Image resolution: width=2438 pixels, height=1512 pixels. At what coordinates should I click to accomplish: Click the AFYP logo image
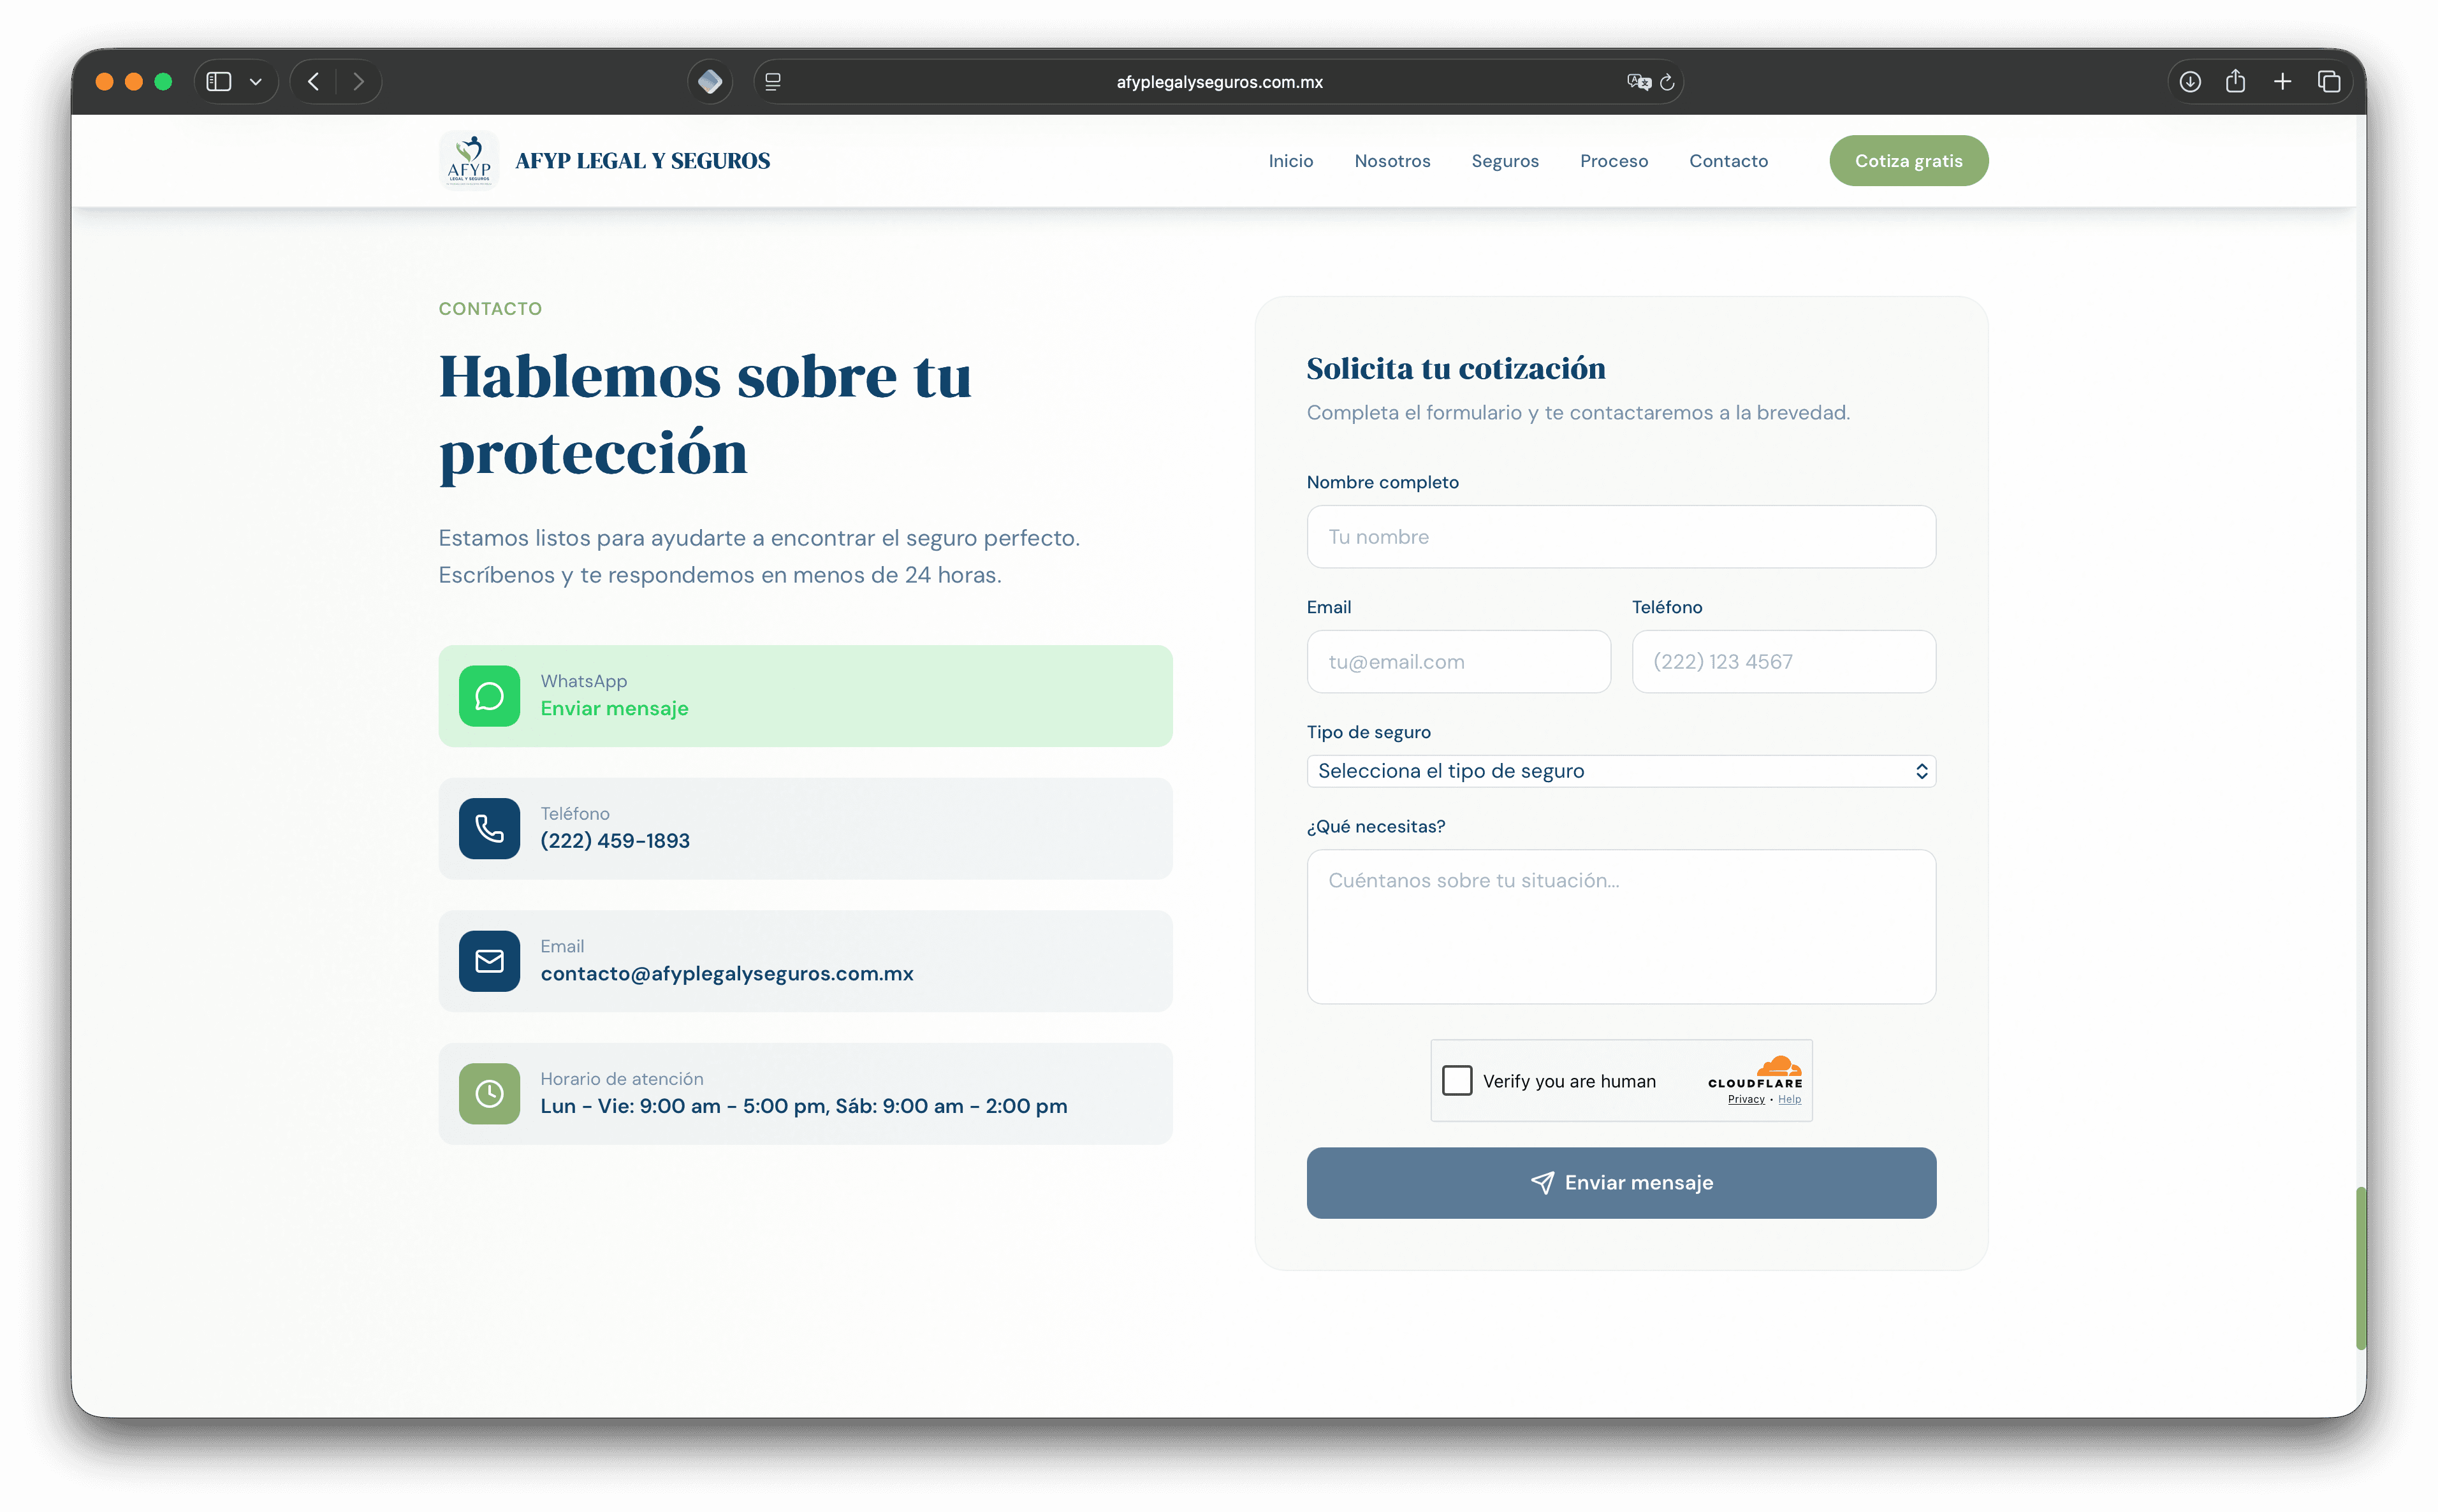point(469,161)
